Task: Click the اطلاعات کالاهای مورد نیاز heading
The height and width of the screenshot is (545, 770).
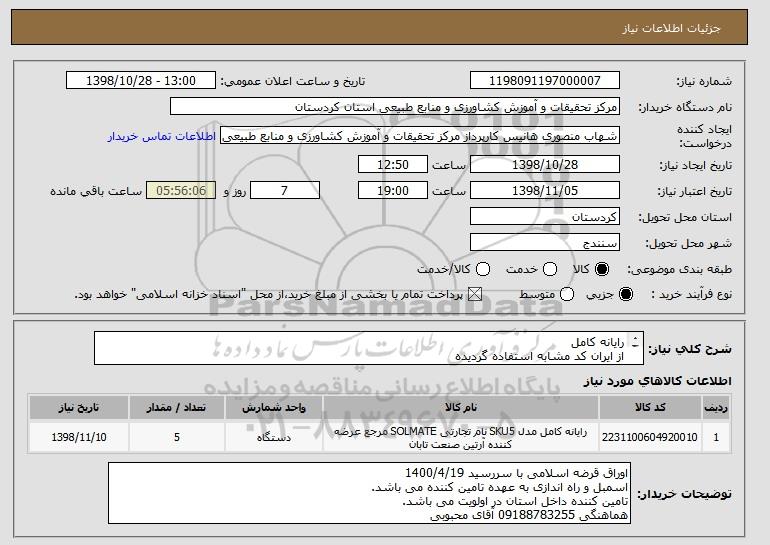Action: (658, 381)
